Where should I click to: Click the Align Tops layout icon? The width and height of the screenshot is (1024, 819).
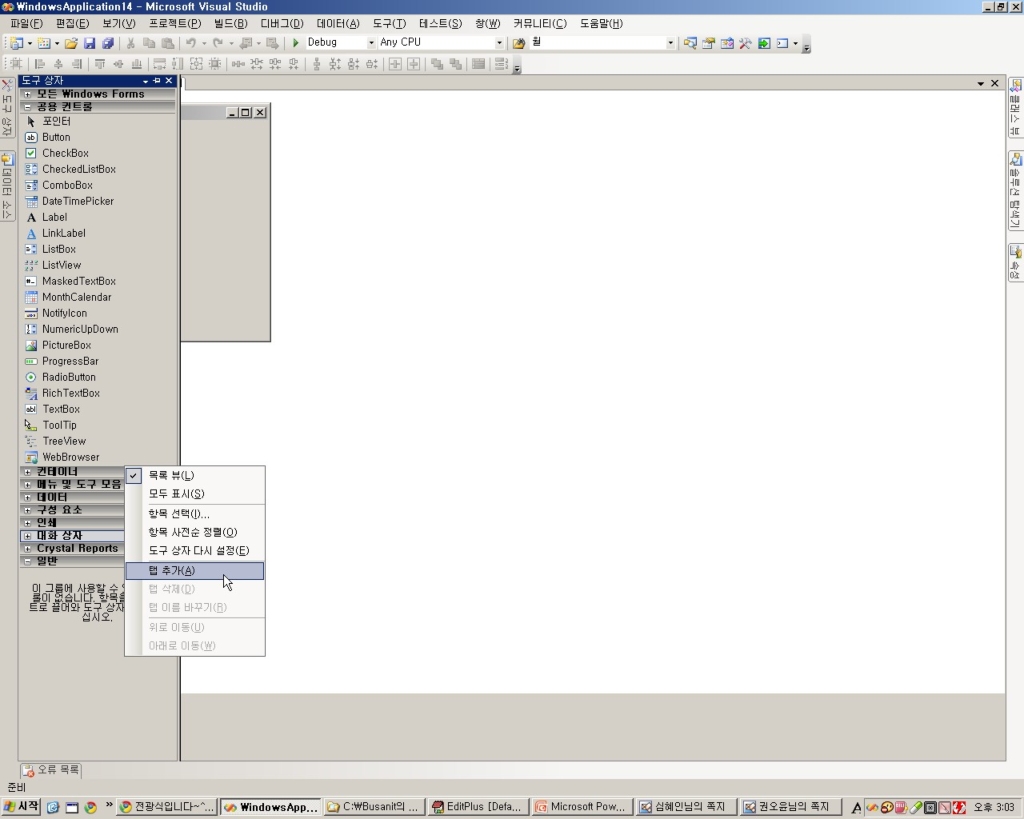100,64
